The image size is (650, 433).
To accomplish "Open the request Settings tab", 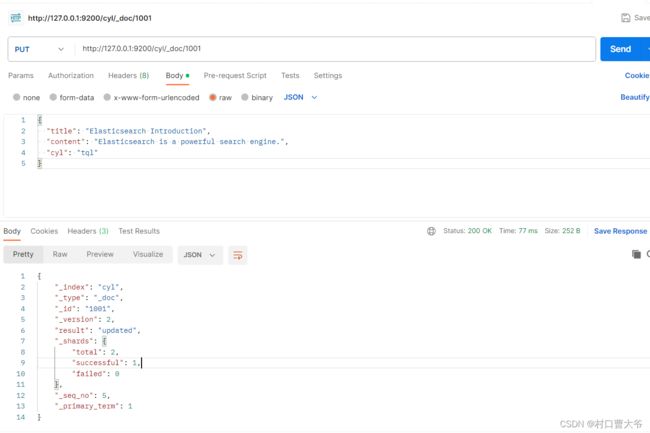I will 328,75.
